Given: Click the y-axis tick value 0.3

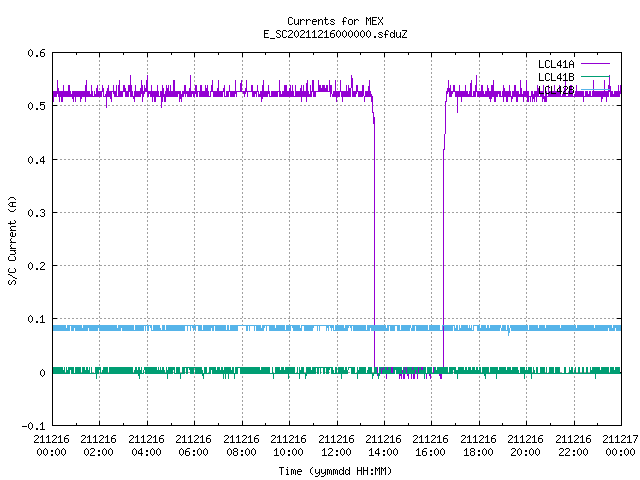Looking at the screenshot, I should tap(36, 213).
